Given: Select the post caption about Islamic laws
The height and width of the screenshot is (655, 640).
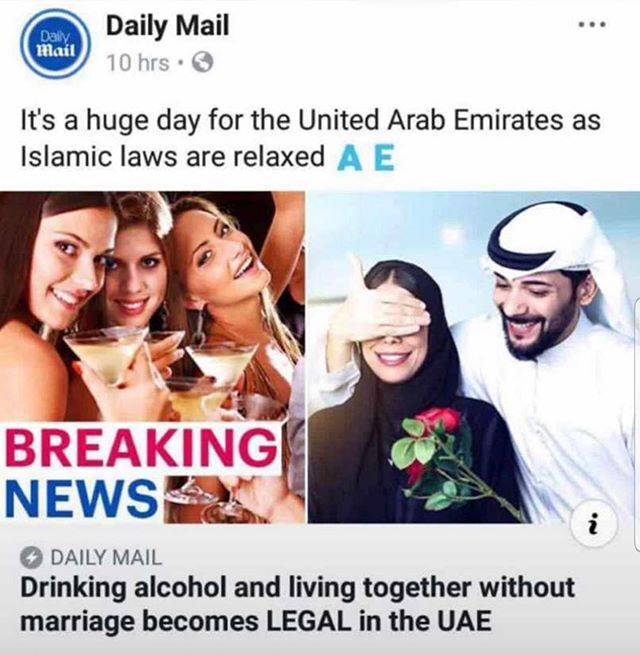Looking at the screenshot, I should (x=310, y=138).
